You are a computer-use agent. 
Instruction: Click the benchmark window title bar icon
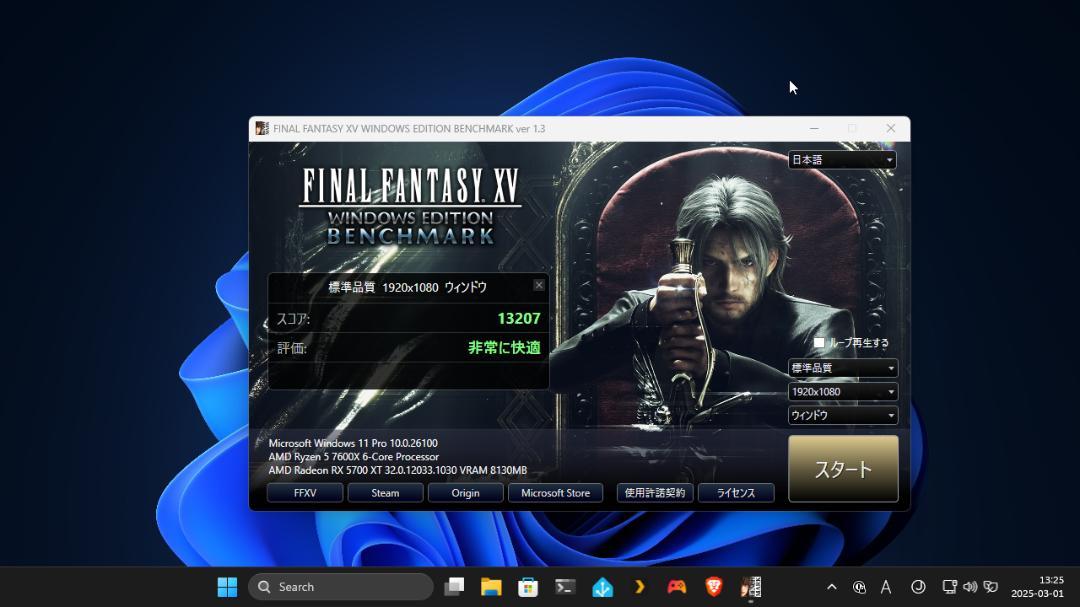[x=262, y=128]
